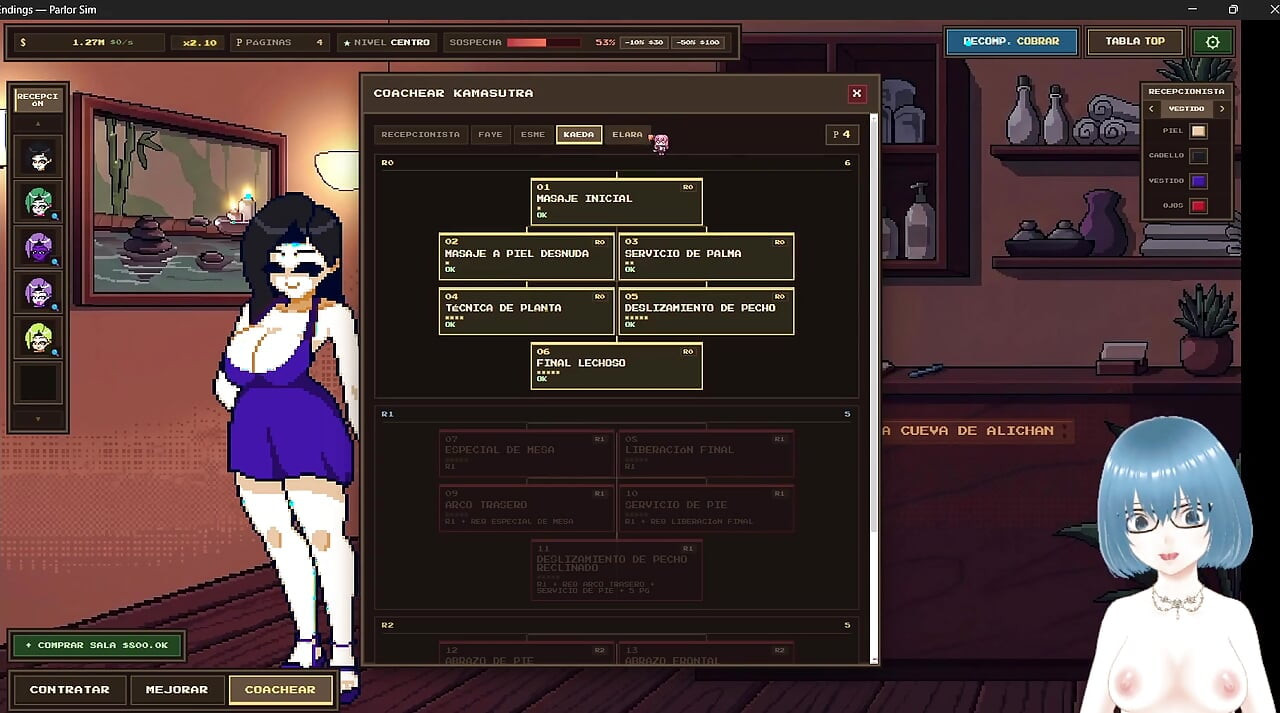Click the Recomp. Cobrar button
This screenshot has width=1280, height=713.
click(1011, 42)
